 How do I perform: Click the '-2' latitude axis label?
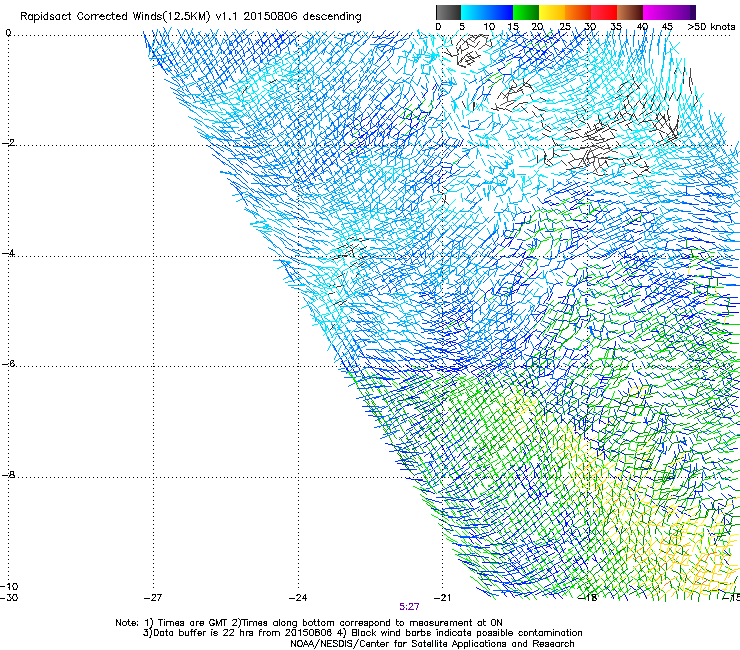(x=8, y=143)
